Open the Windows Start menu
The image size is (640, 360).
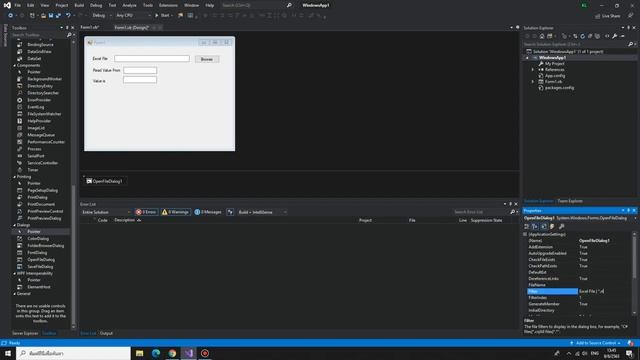tap(8, 353)
